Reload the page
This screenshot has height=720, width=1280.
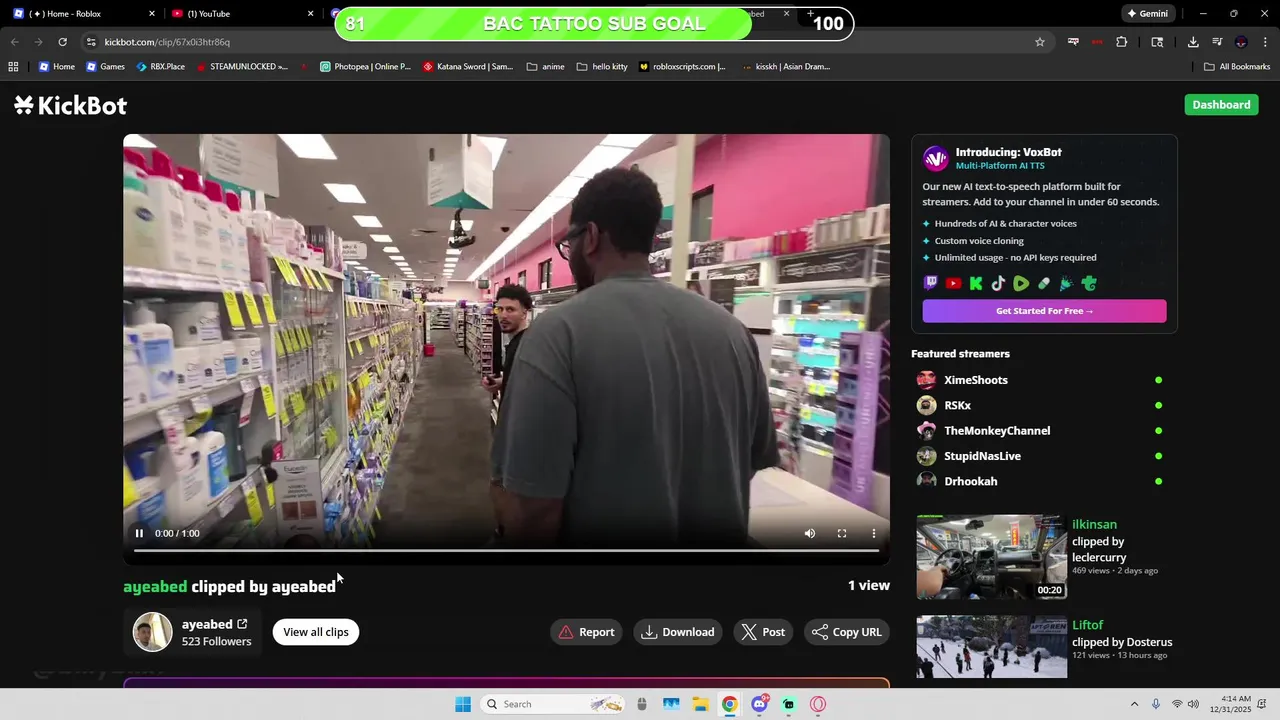62,42
